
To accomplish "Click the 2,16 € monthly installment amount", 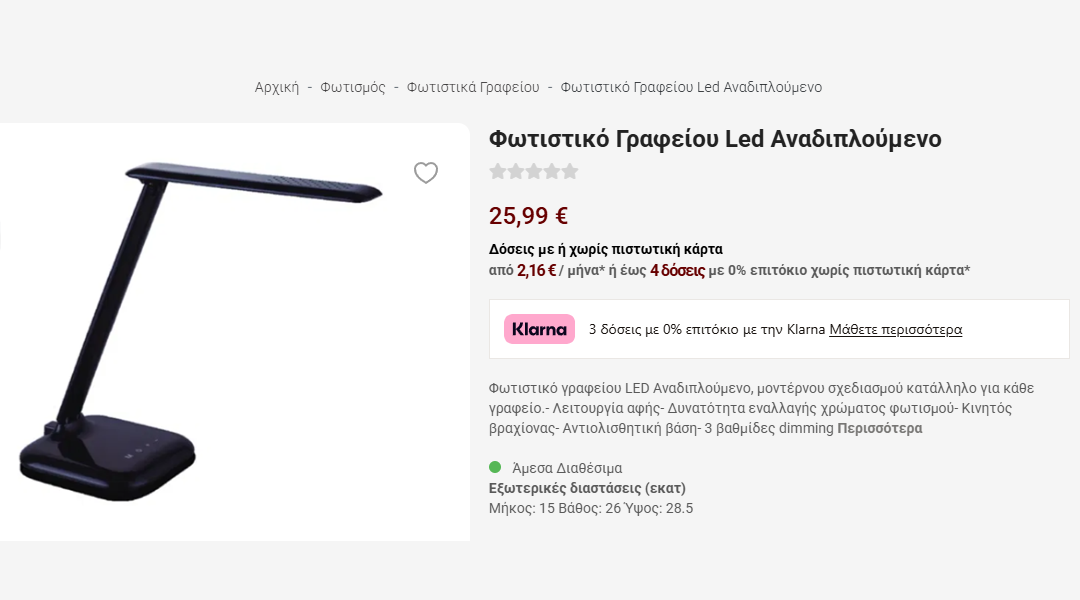I will click(536, 270).
